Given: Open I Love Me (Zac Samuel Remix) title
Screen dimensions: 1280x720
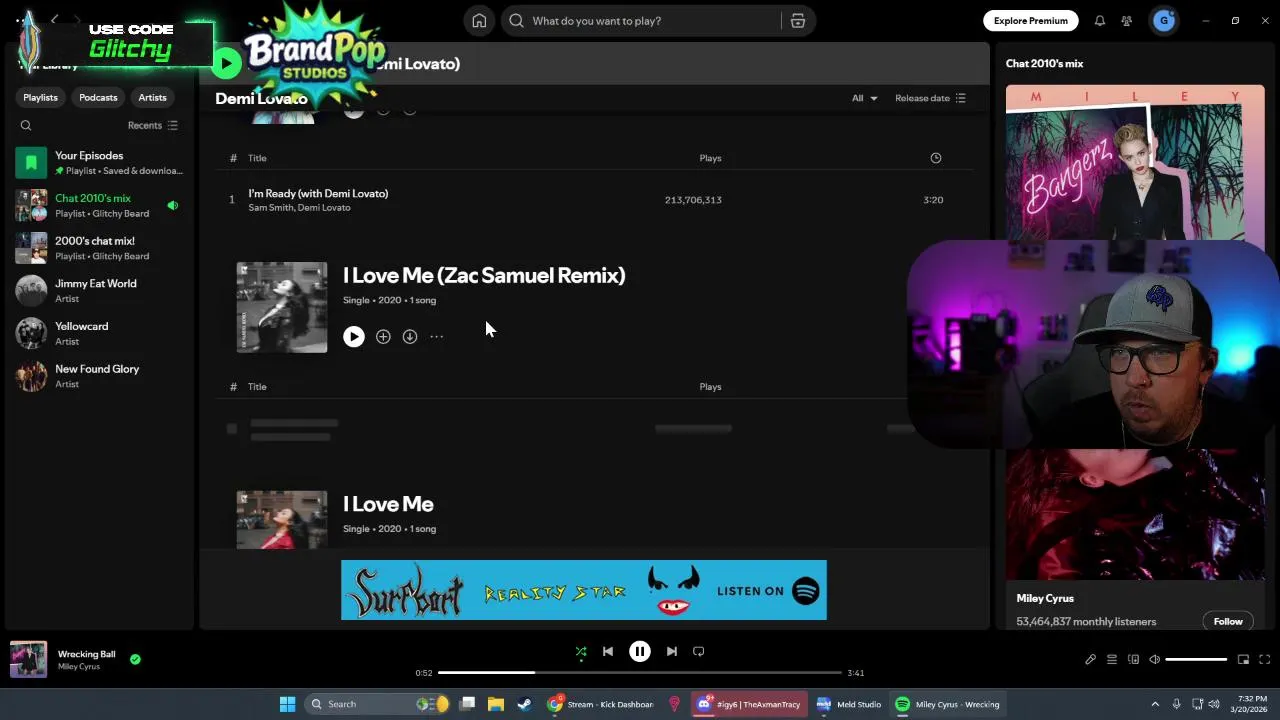Looking at the screenshot, I should 484,275.
